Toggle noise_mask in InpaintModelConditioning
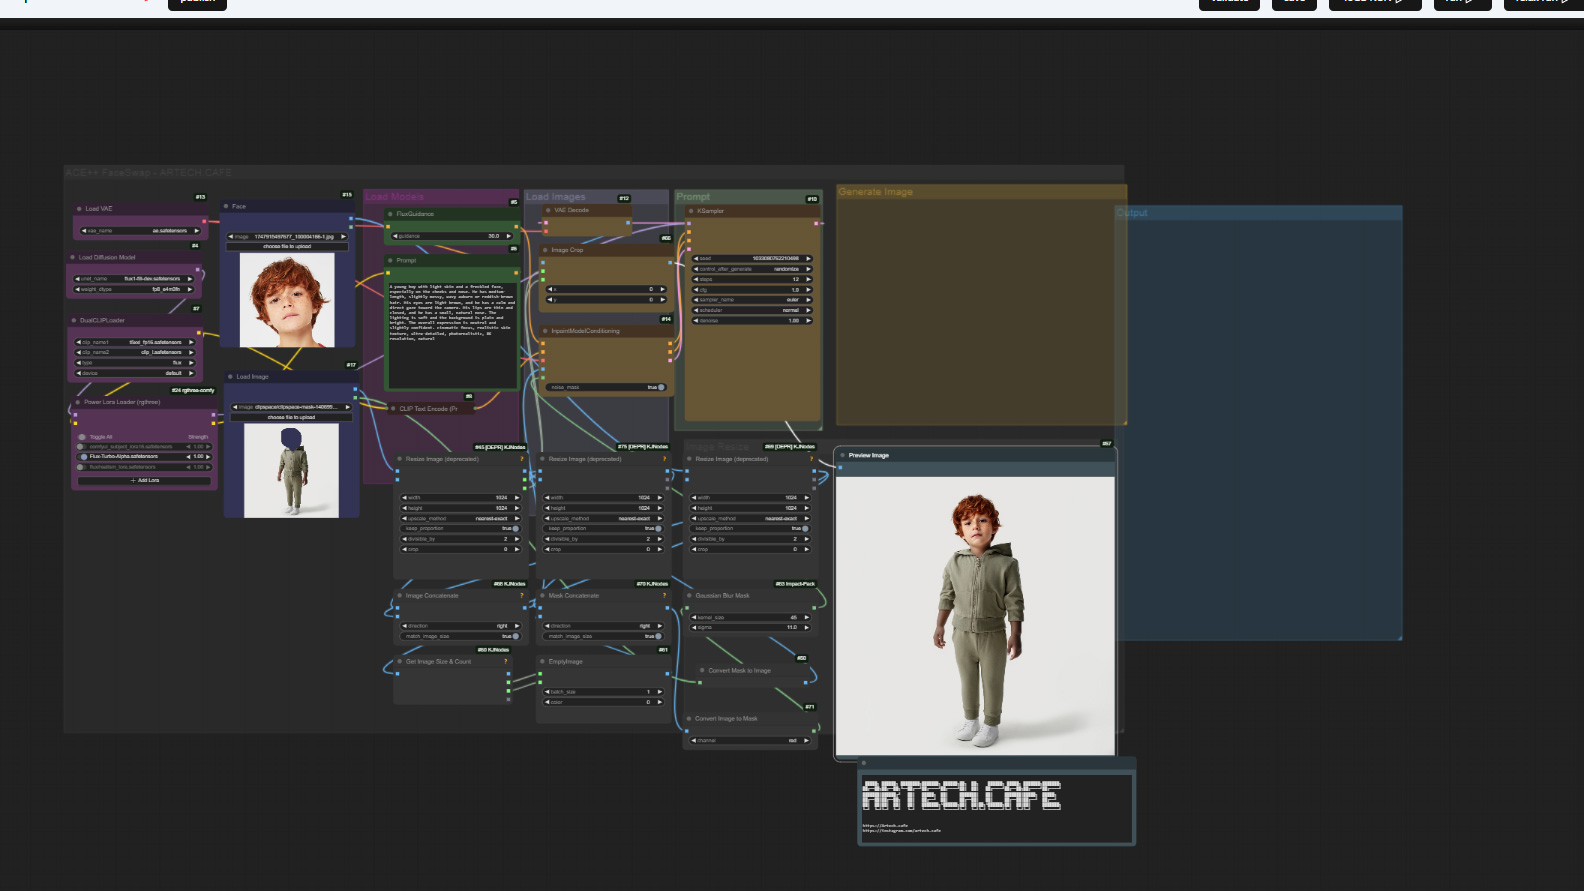The width and height of the screenshot is (1584, 891). click(x=660, y=387)
